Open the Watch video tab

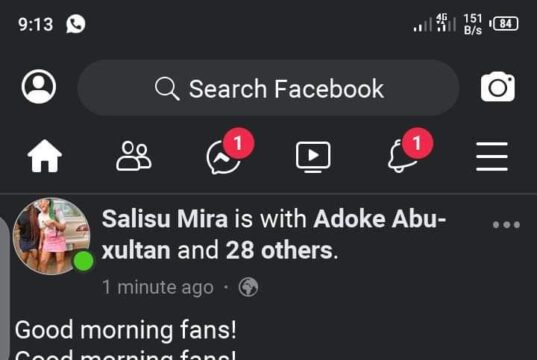[313, 157]
